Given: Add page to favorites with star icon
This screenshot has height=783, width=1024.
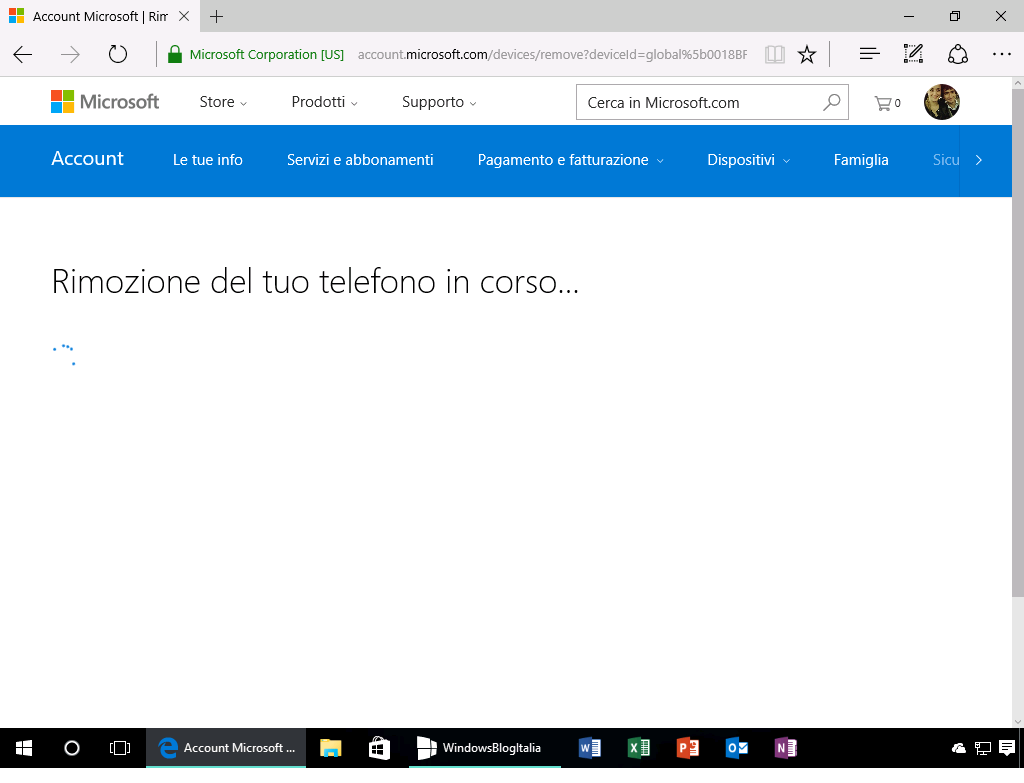Looking at the screenshot, I should [x=807, y=54].
